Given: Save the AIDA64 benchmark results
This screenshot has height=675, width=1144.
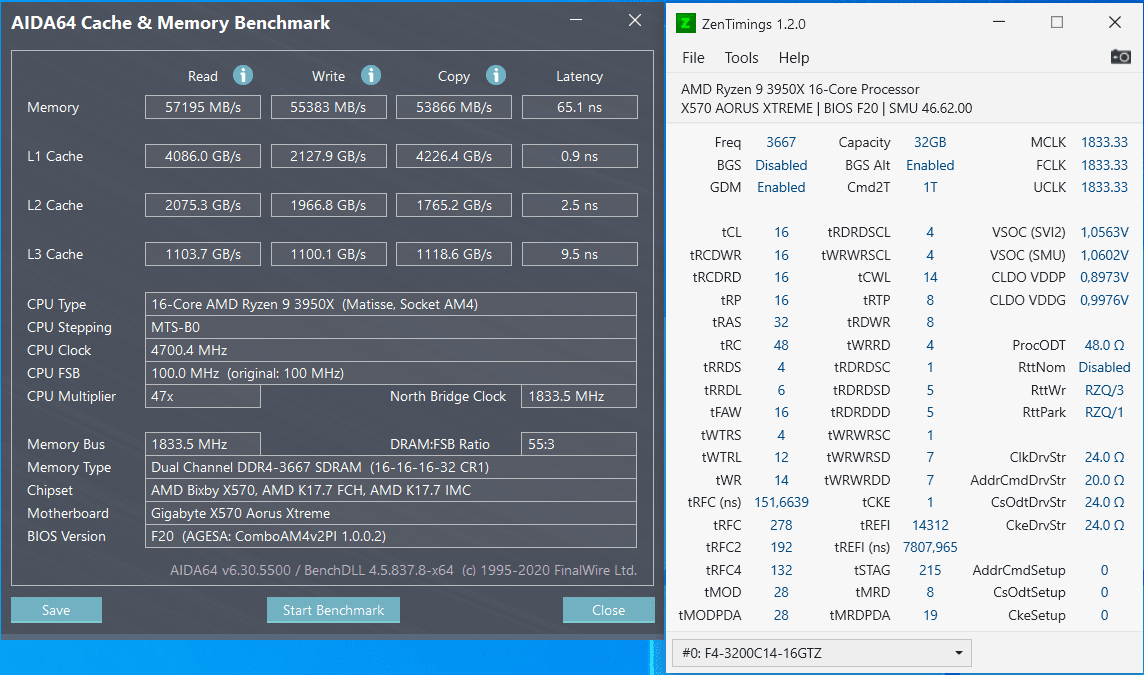Looking at the screenshot, I should point(56,610).
